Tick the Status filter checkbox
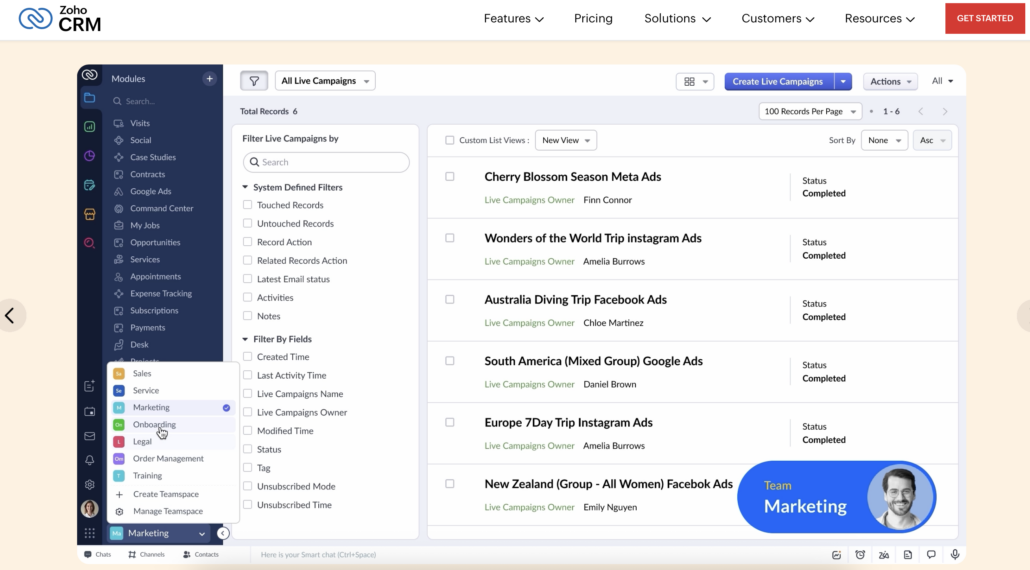Screen dimensions: 1030x570 coord(248,449)
